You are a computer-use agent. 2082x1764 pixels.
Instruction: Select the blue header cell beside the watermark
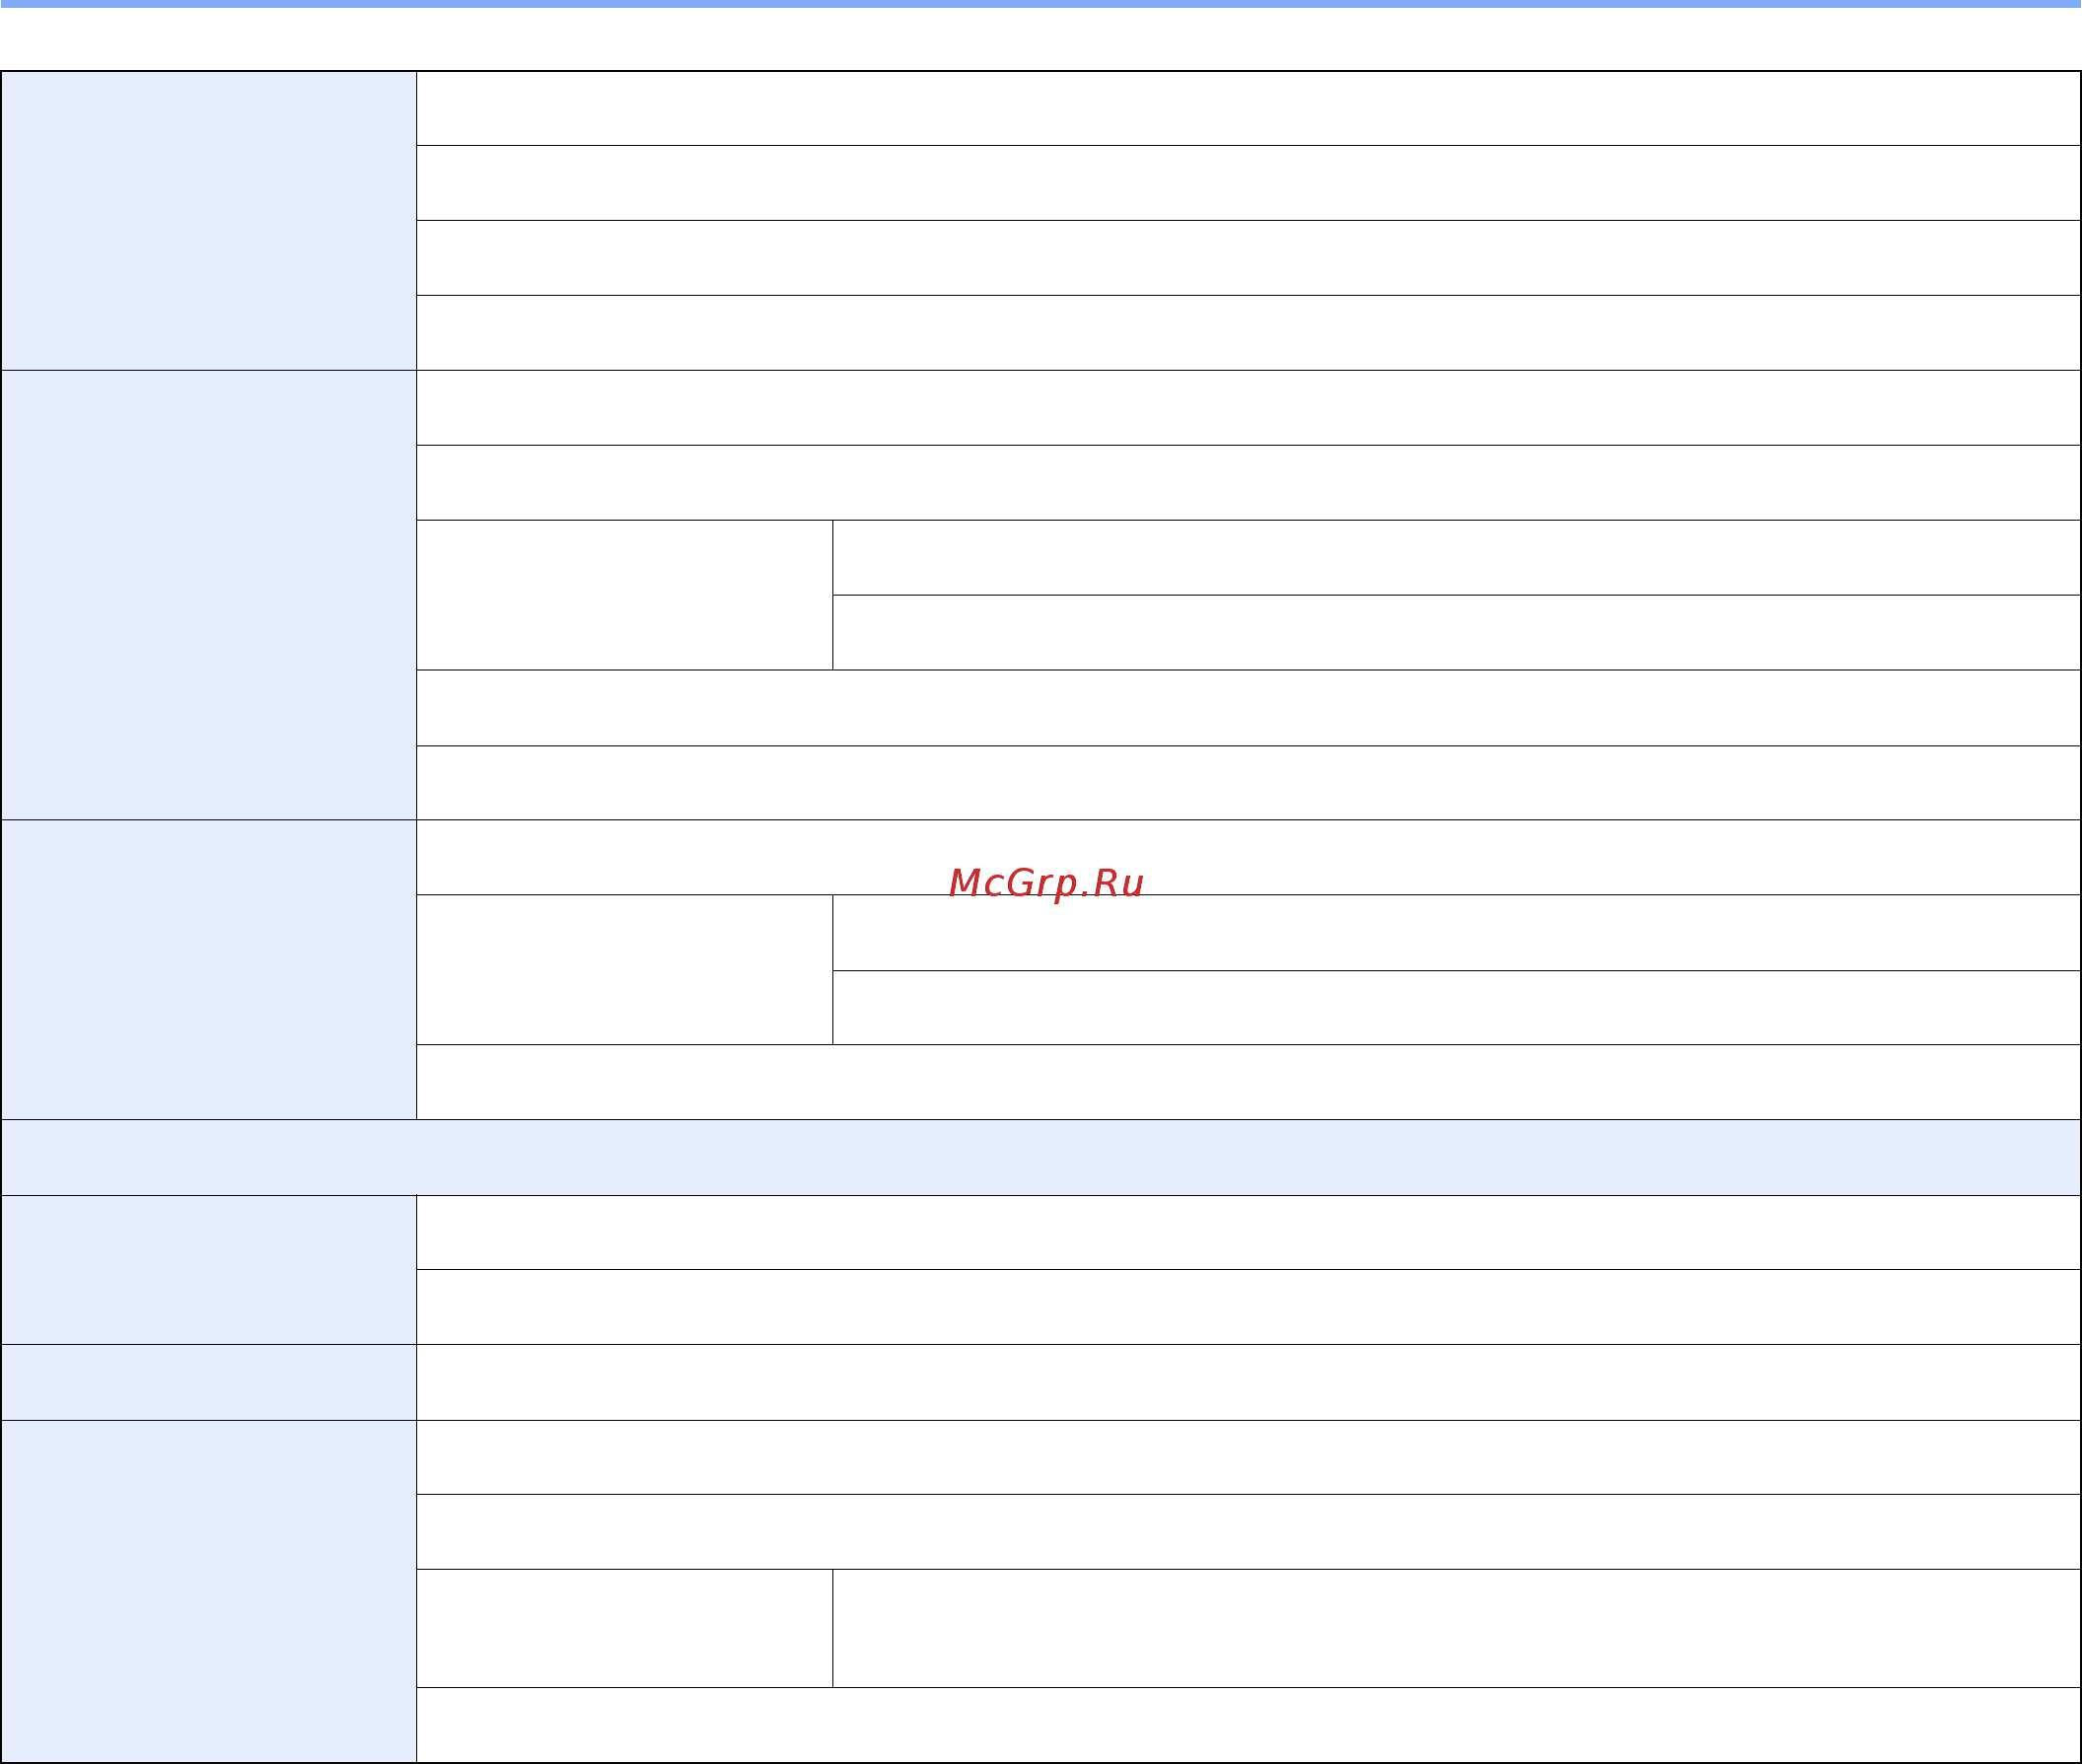(x=209, y=970)
